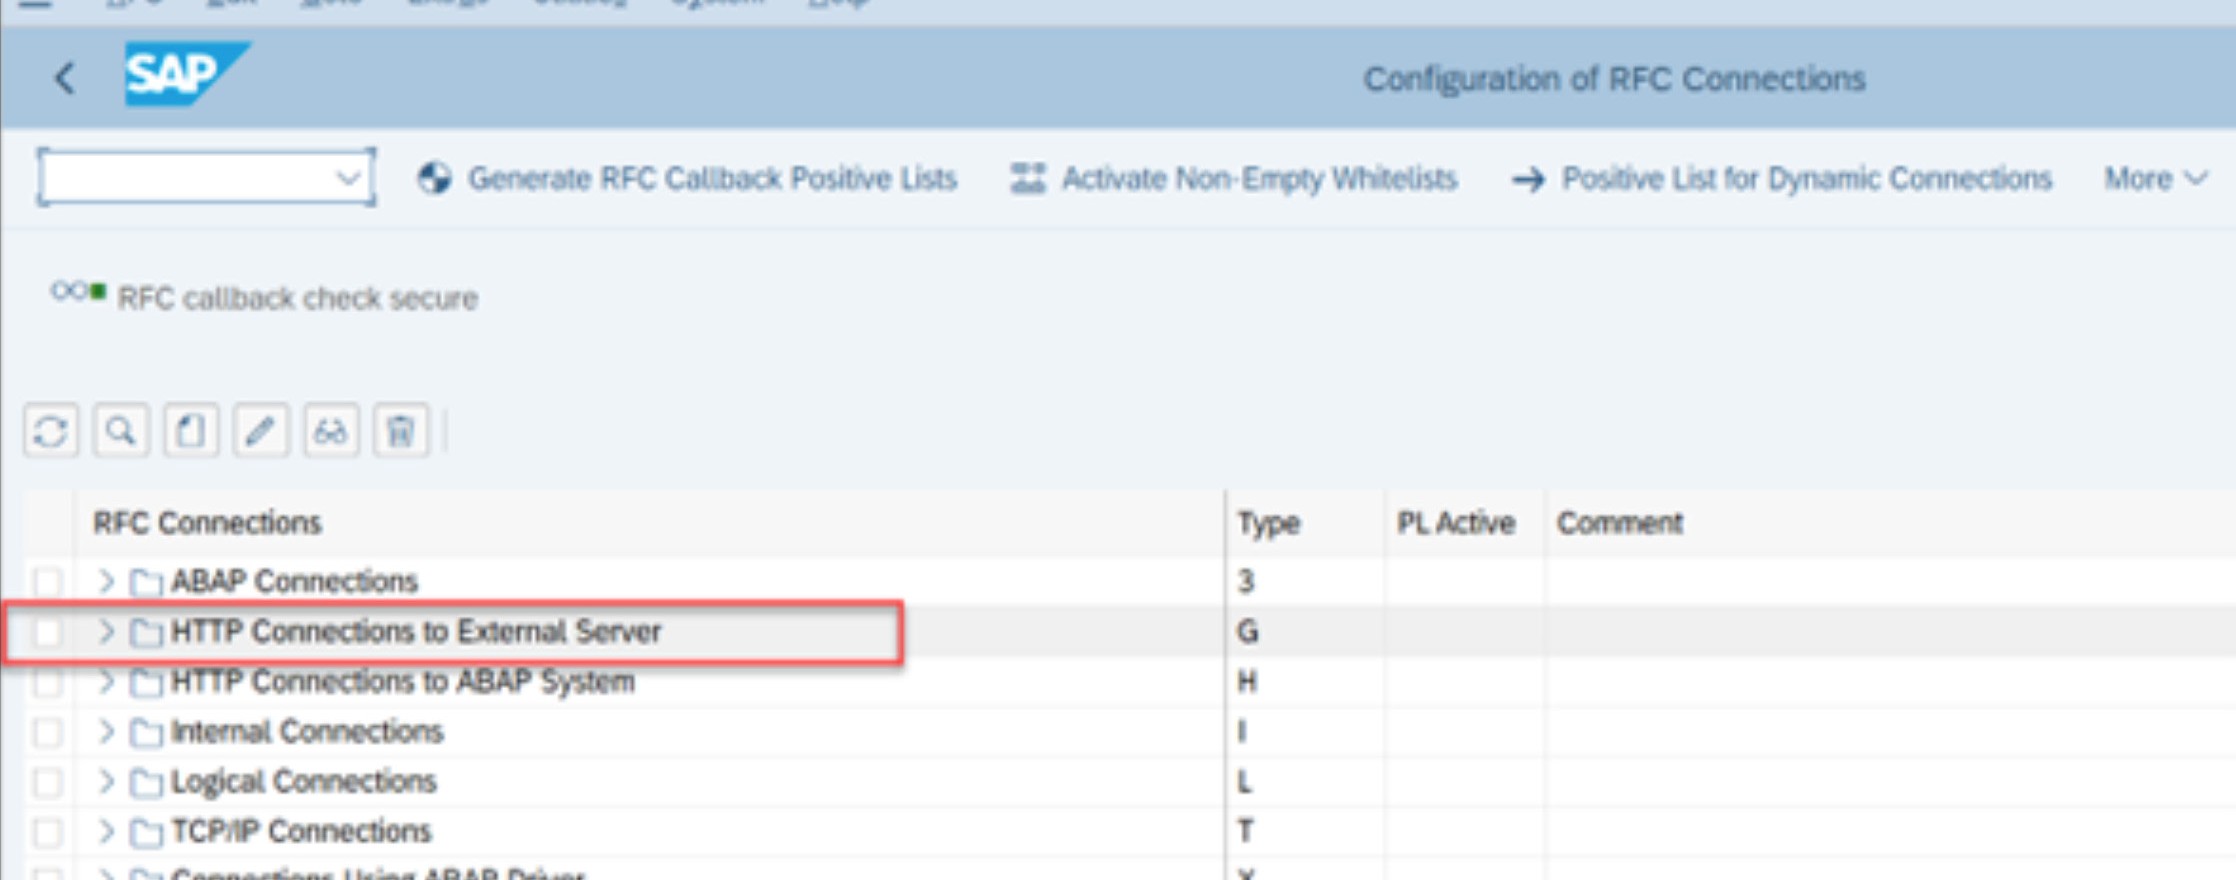Image resolution: width=2236 pixels, height=880 pixels.
Task: Click type value G in HTTP External row
Action: (x=1247, y=631)
